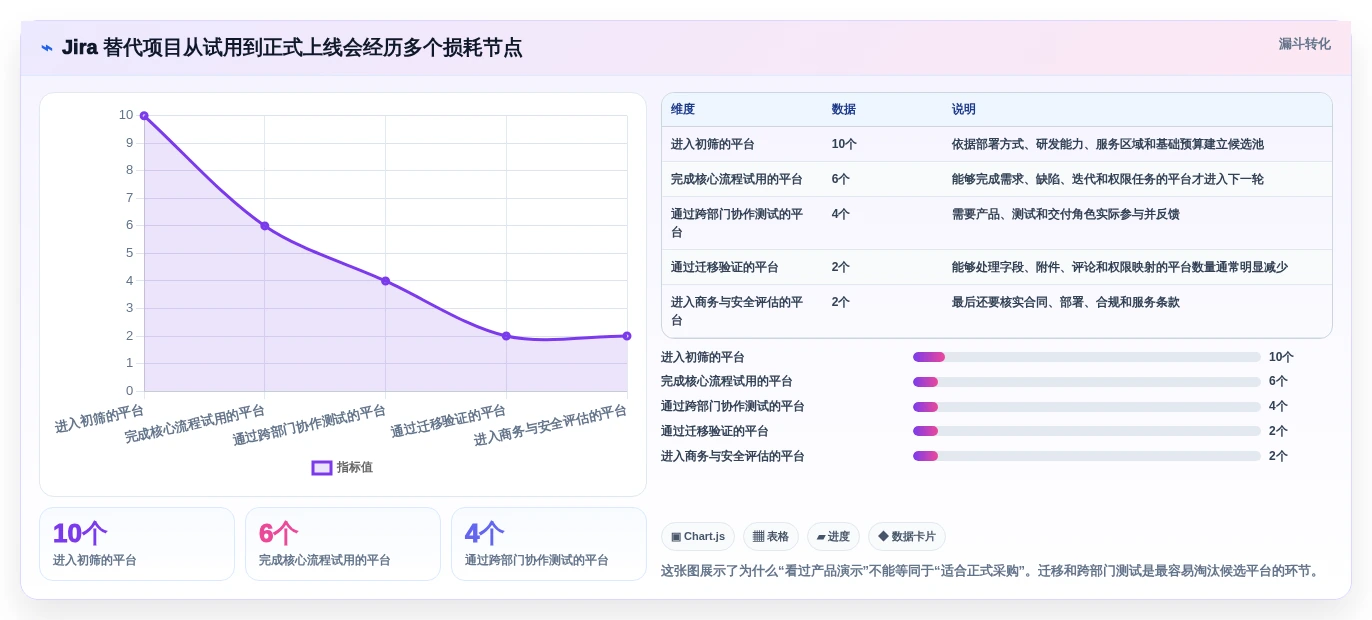Viewport: 1372px width, 620px height.
Task: Click the chart point at value 10
Action: 144,116
